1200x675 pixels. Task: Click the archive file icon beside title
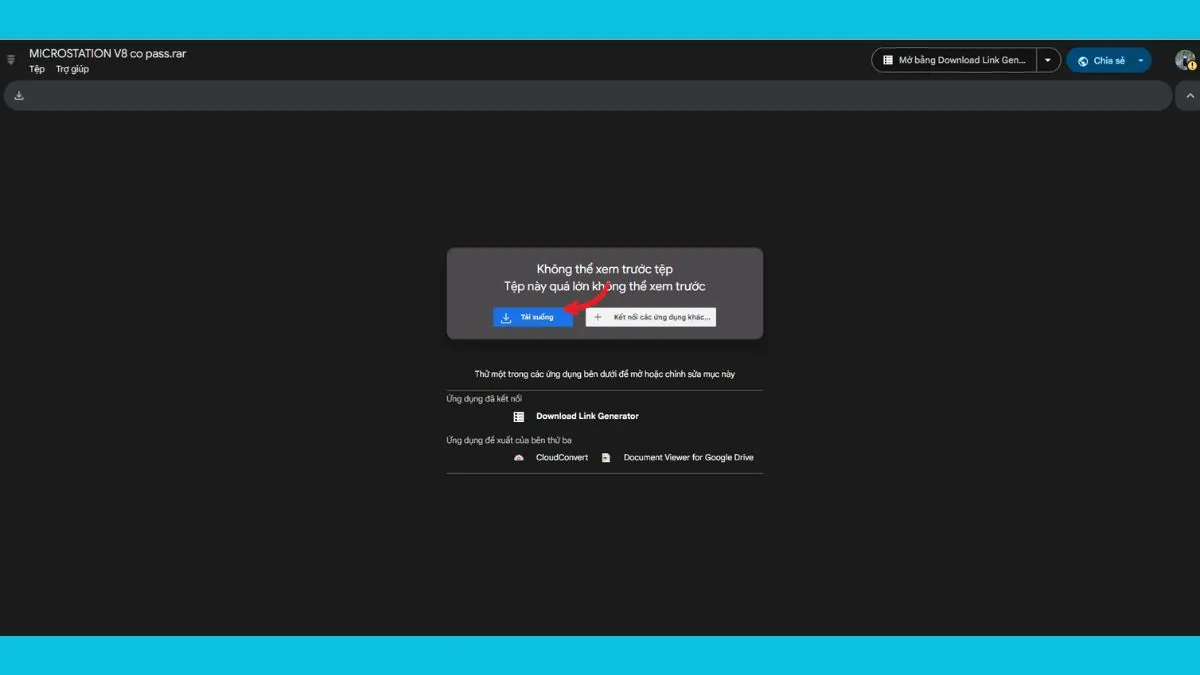11,60
